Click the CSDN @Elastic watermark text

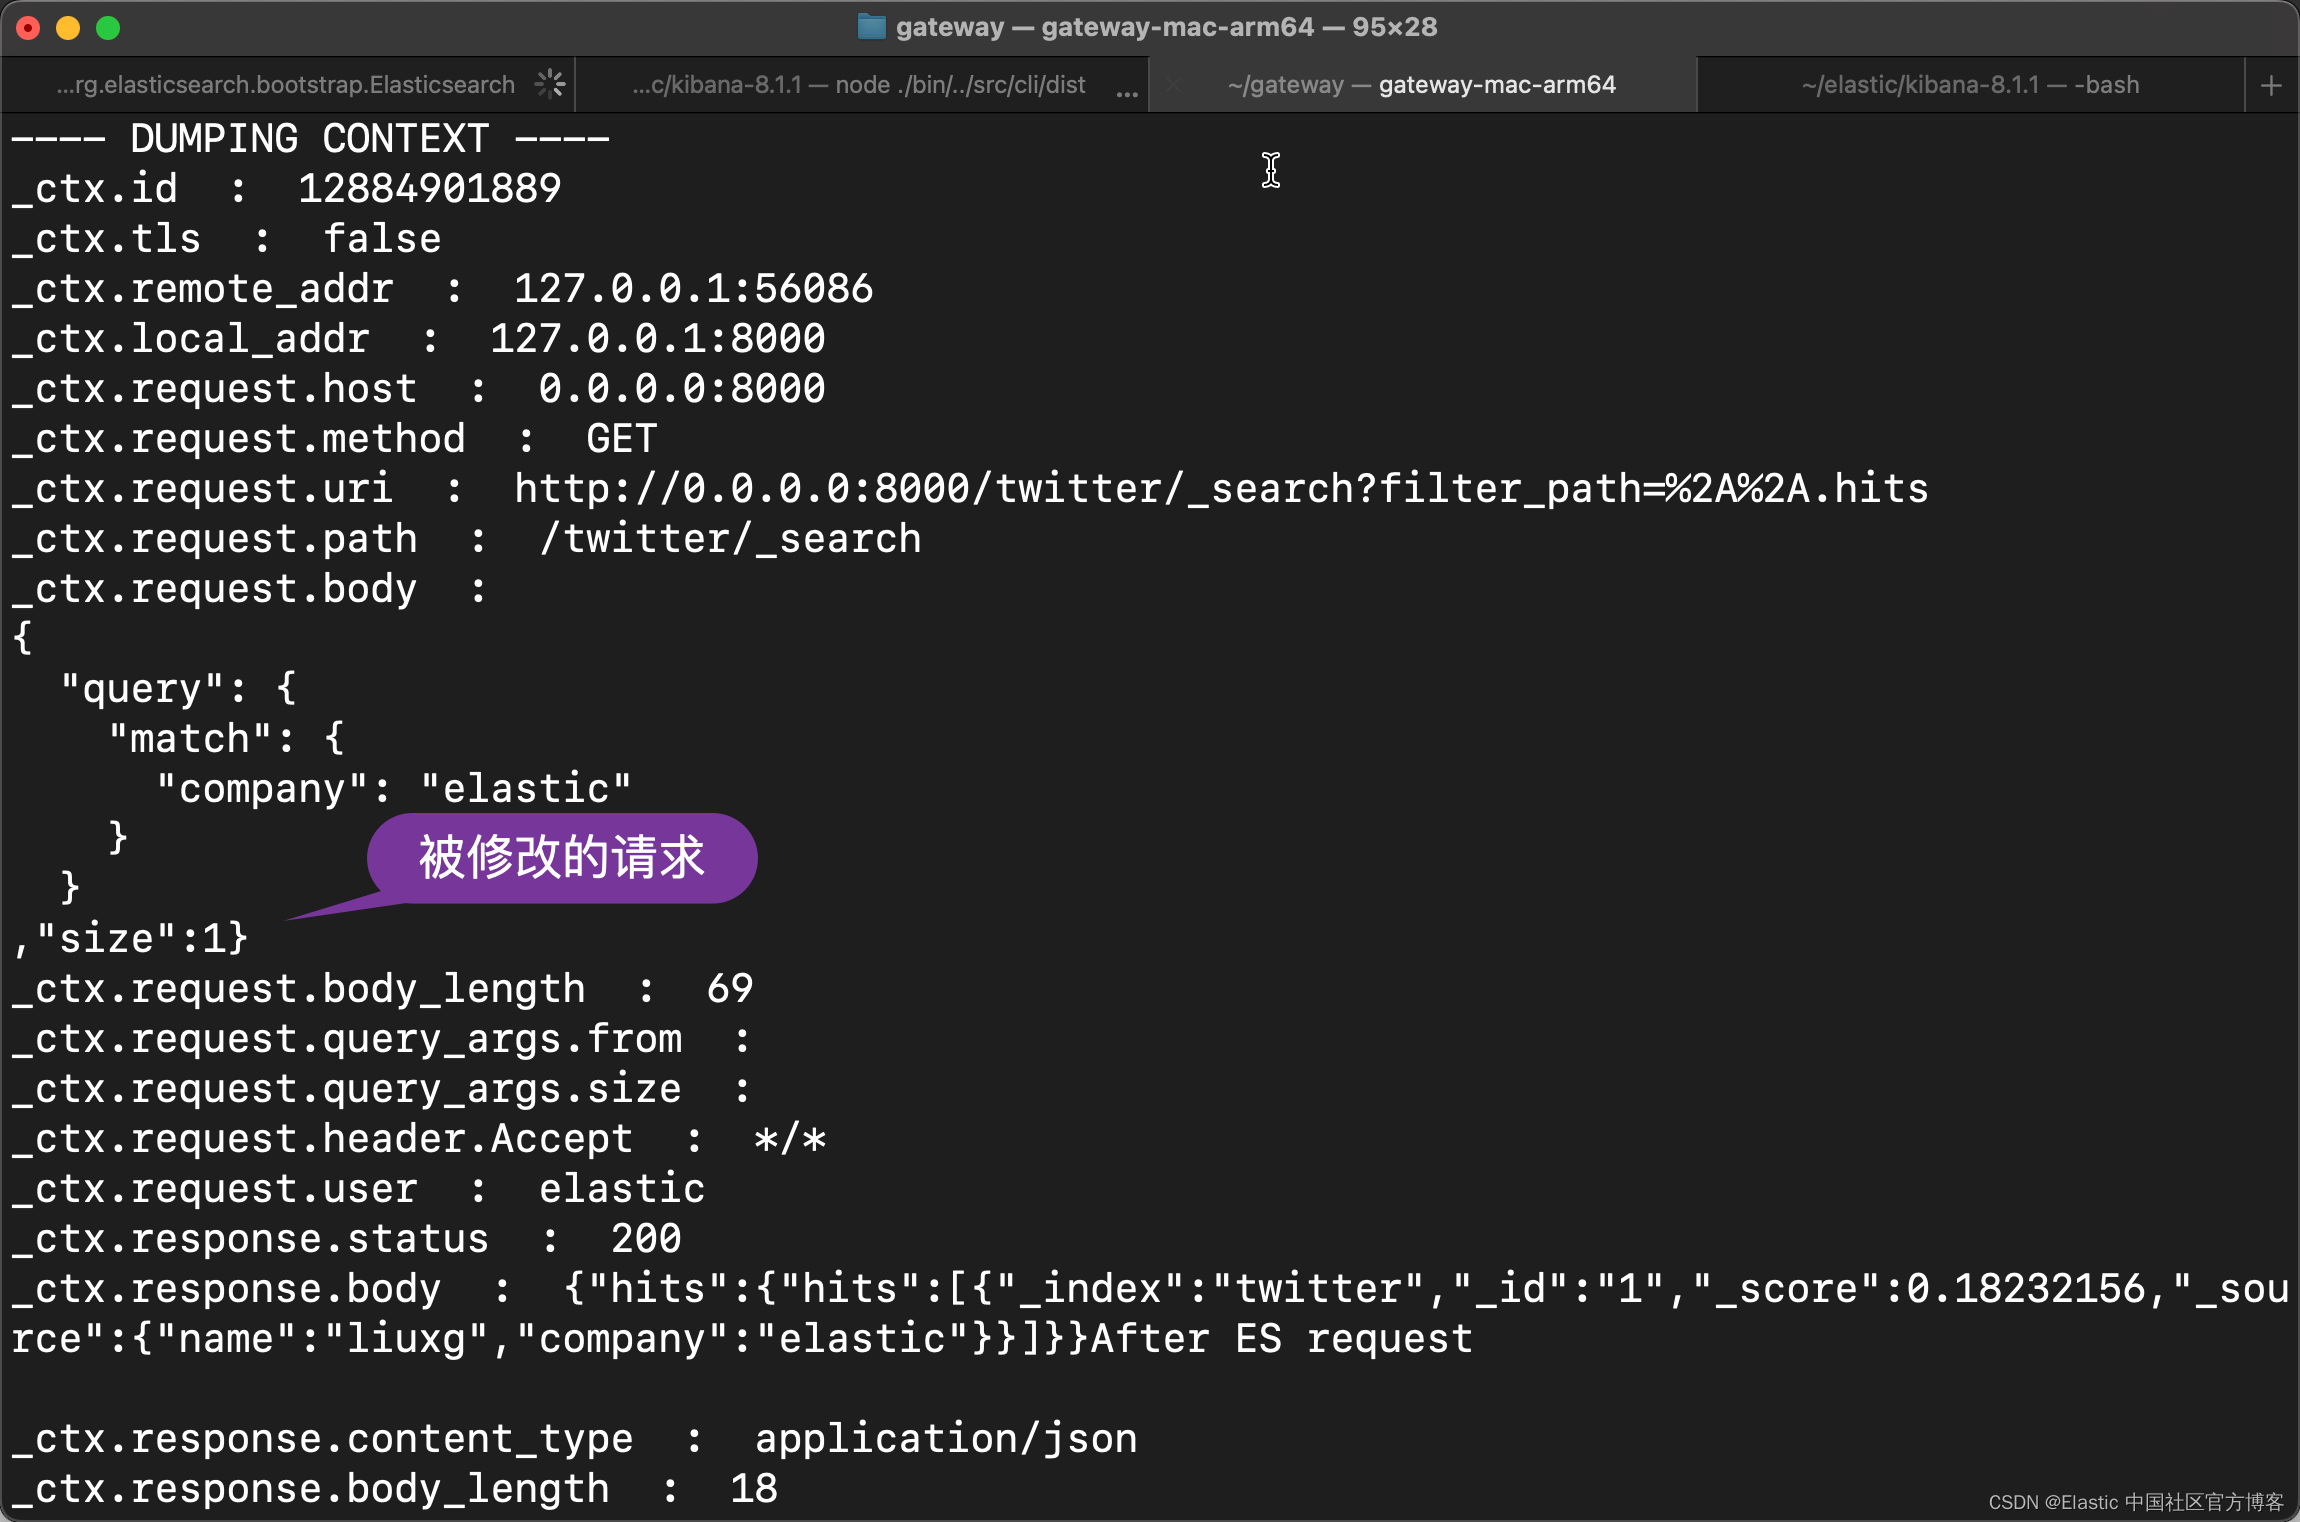pyautogui.click(x=2135, y=1502)
